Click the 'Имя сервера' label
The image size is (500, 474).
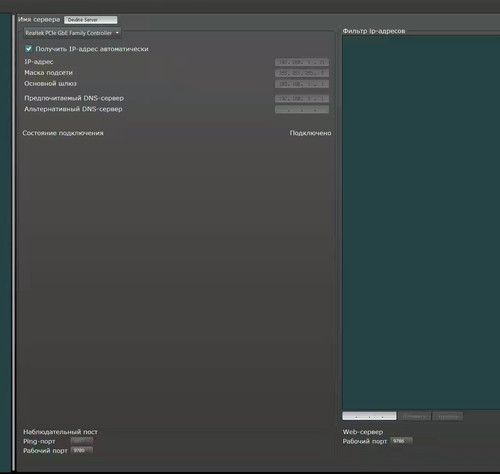click(39, 19)
